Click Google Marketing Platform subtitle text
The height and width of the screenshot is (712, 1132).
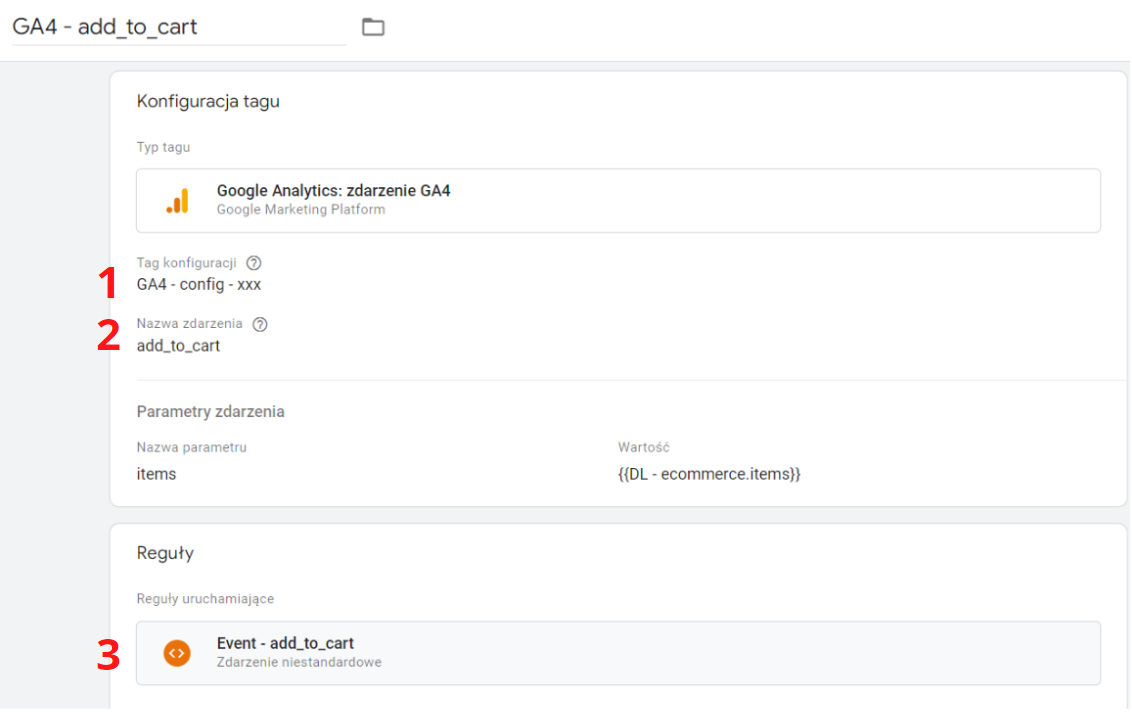pos(301,210)
